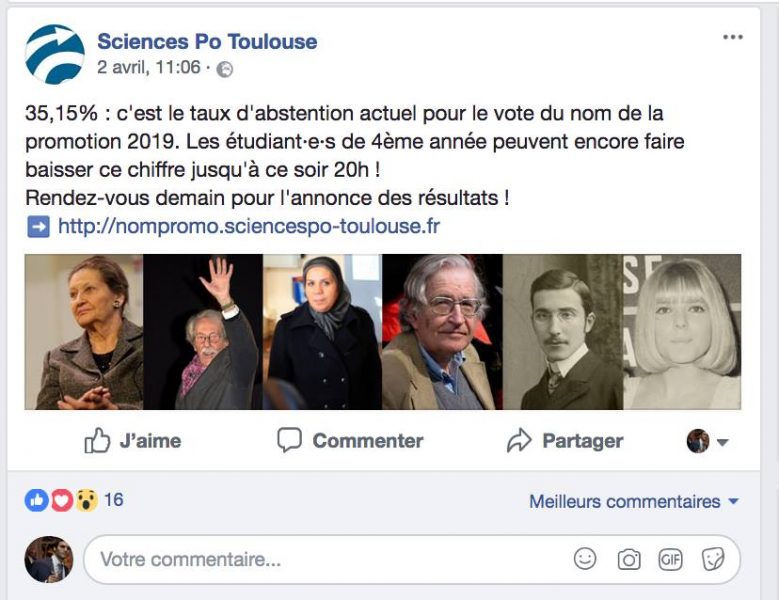Open the photo of man raising his hand
This screenshot has height=600, width=779.
[203, 332]
